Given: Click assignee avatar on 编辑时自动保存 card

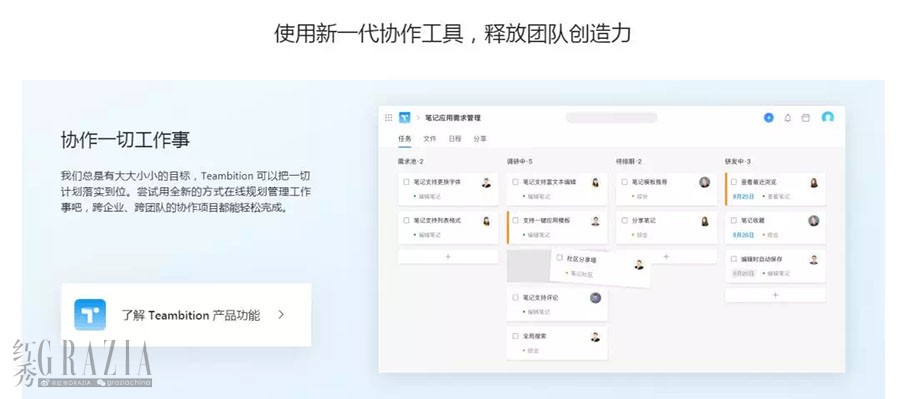Looking at the screenshot, I should pyautogui.click(x=813, y=259).
